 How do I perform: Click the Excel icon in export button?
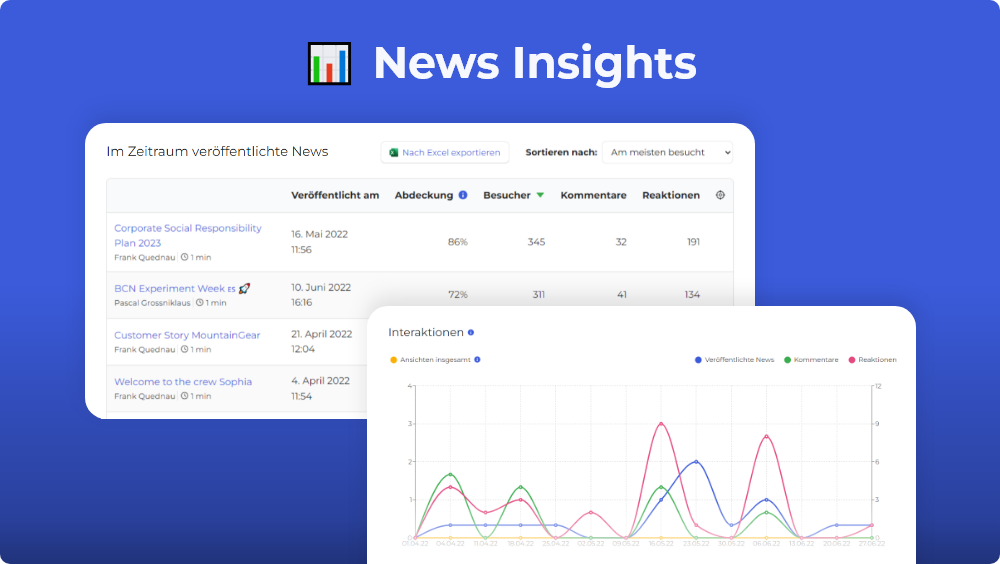coord(393,152)
